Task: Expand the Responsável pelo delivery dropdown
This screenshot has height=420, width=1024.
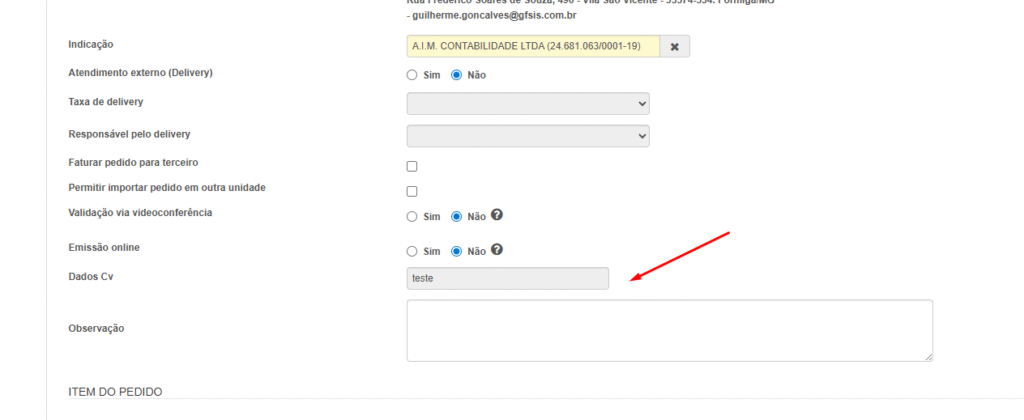Action: coord(528,135)
